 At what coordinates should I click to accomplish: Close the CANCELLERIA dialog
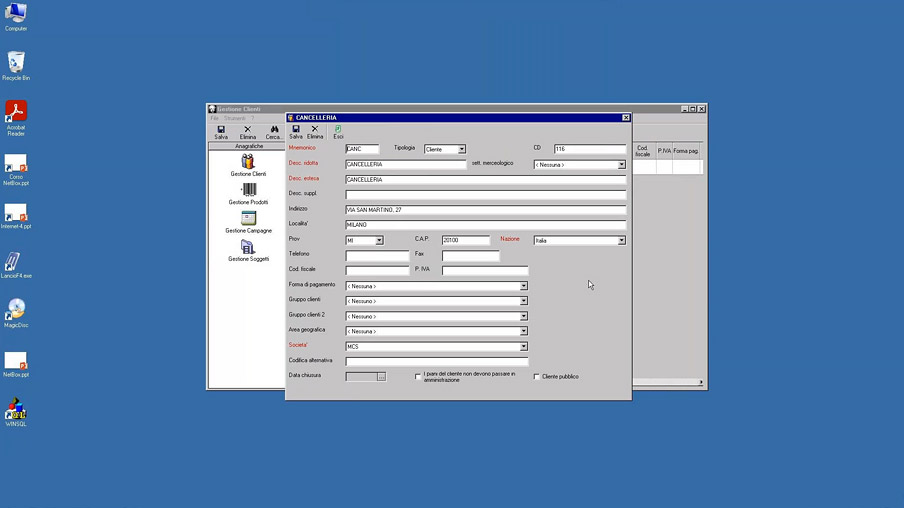tap(626, 118)
